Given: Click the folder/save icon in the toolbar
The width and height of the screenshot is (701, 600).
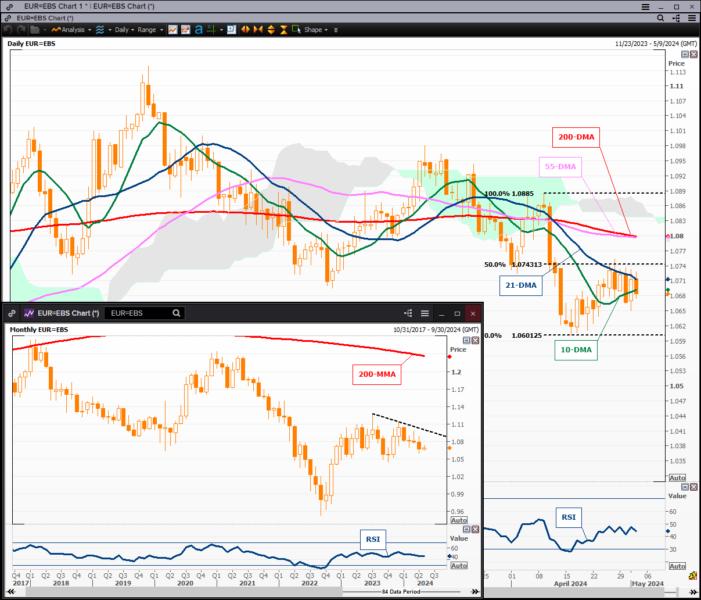Looking at the screenshot, I should 35,30.
